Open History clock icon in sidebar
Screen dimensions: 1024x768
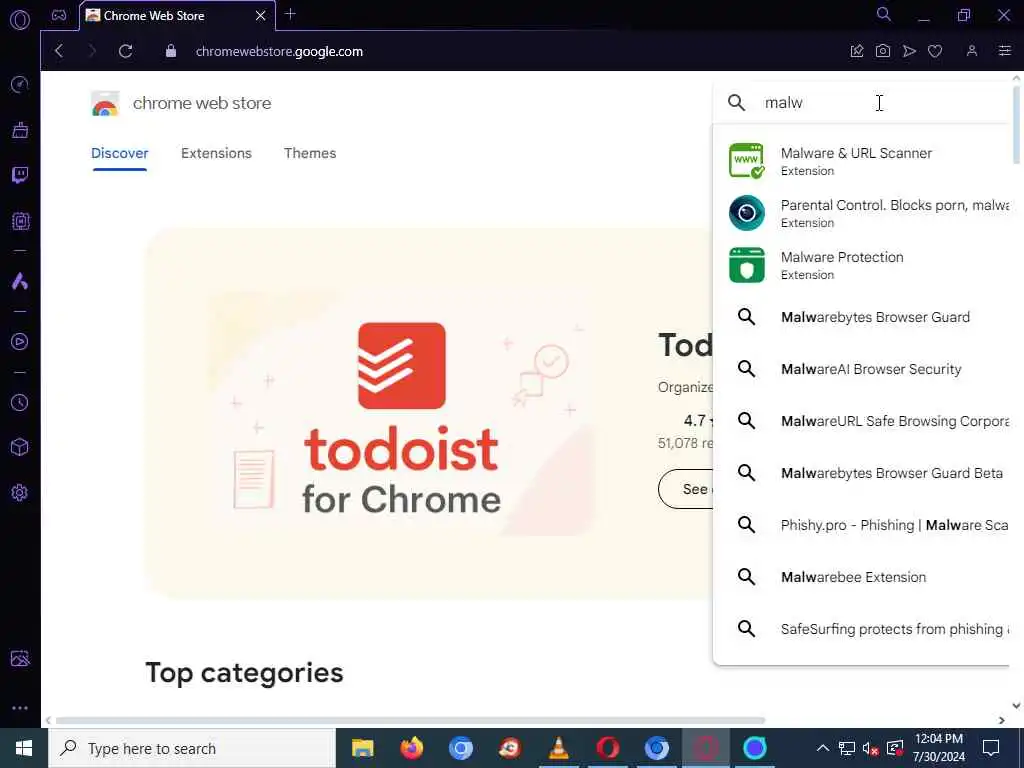pyautogui.click(x=20, y=402)
